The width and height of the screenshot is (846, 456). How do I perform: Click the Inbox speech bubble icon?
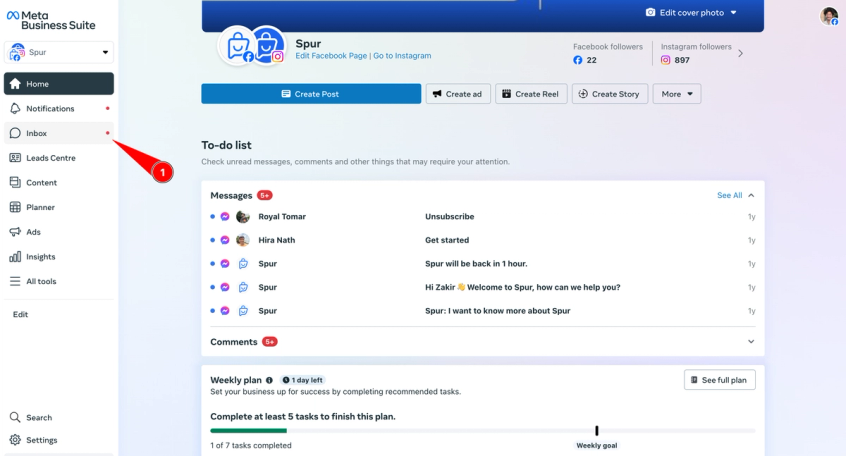[x=15, y=133]
